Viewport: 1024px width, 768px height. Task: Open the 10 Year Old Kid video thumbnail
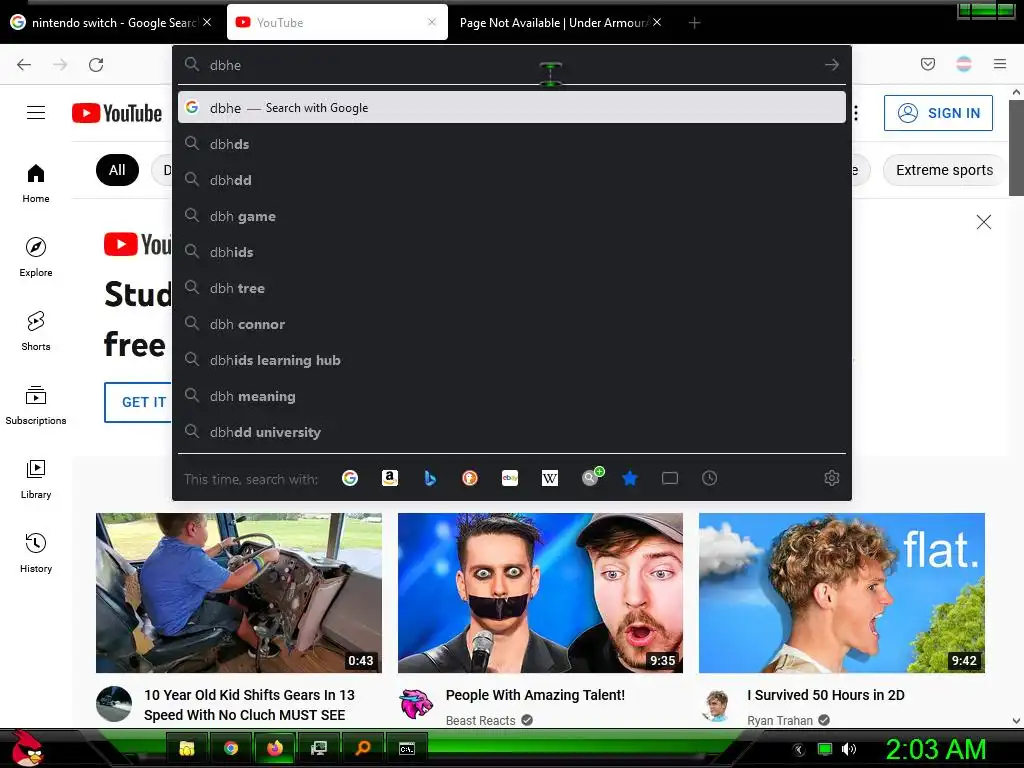coord(239,593)
